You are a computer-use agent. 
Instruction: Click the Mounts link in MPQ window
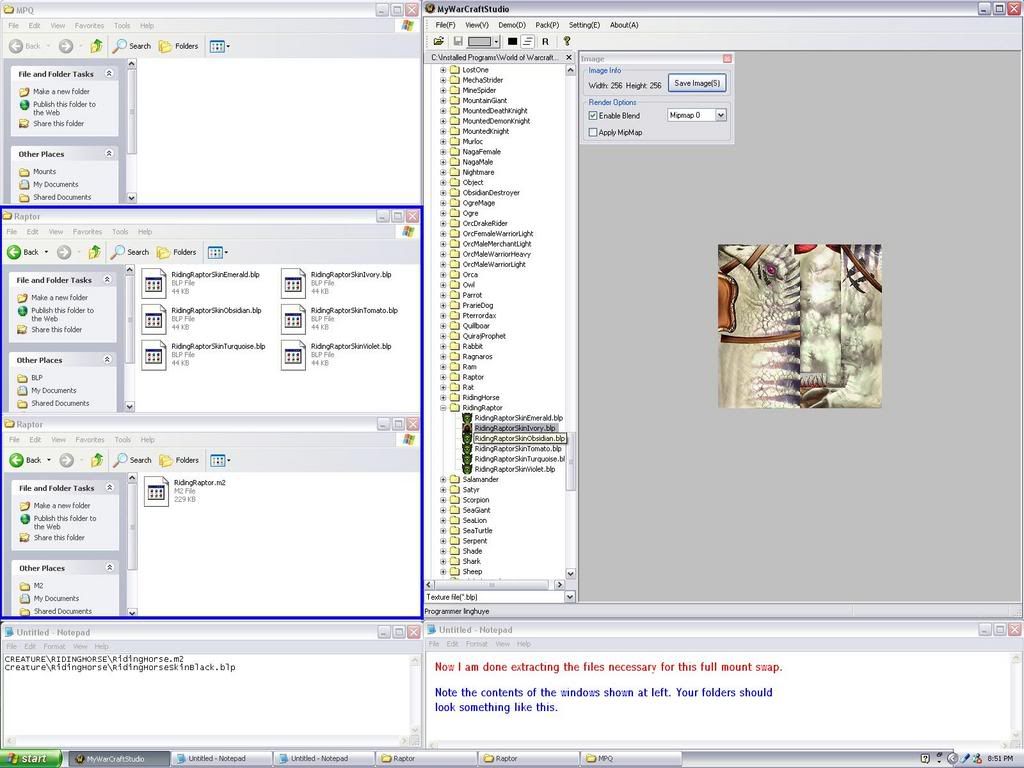[44, 172]
